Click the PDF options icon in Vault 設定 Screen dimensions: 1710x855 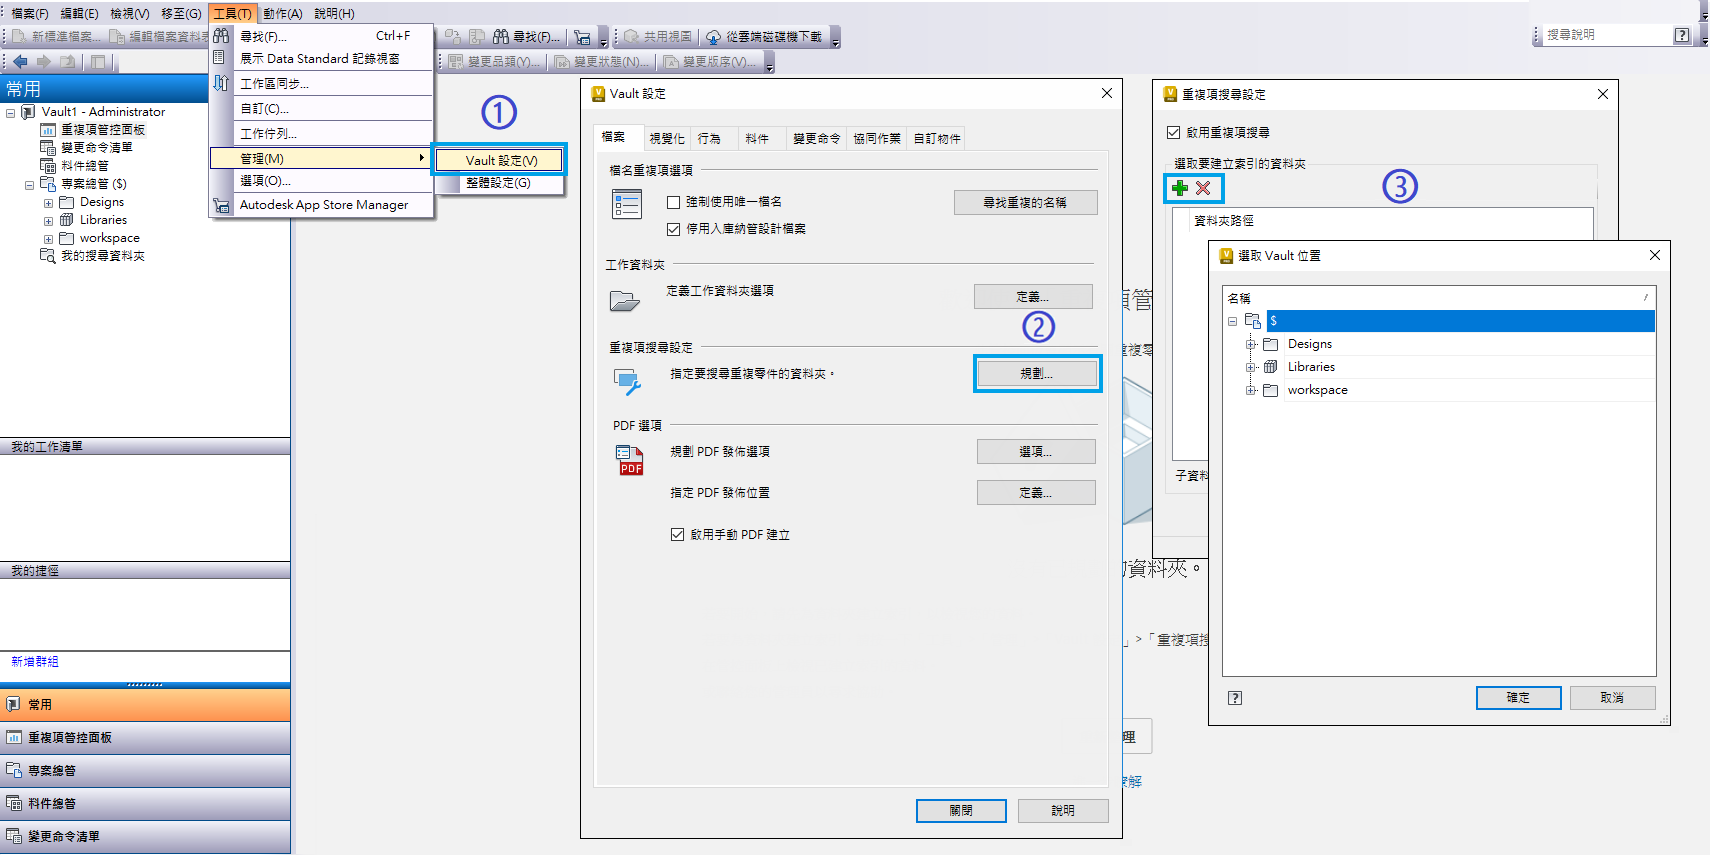tap(630, 460)
